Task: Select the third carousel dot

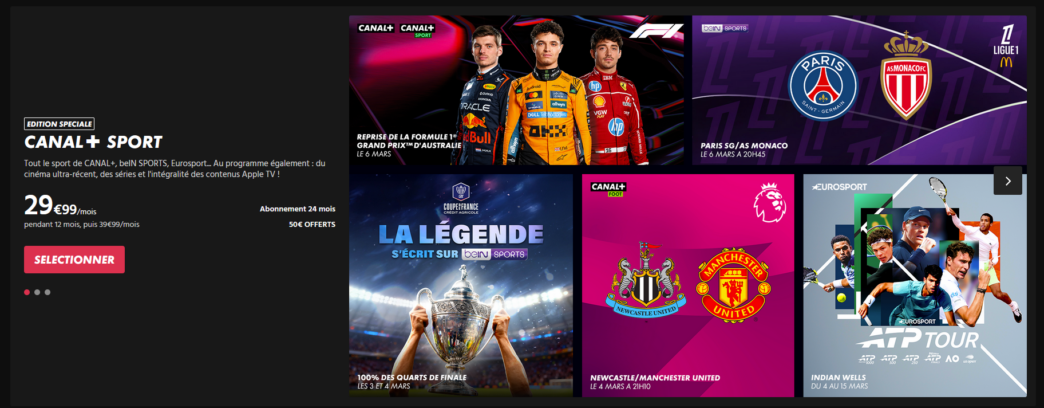Action: (47, 292)
